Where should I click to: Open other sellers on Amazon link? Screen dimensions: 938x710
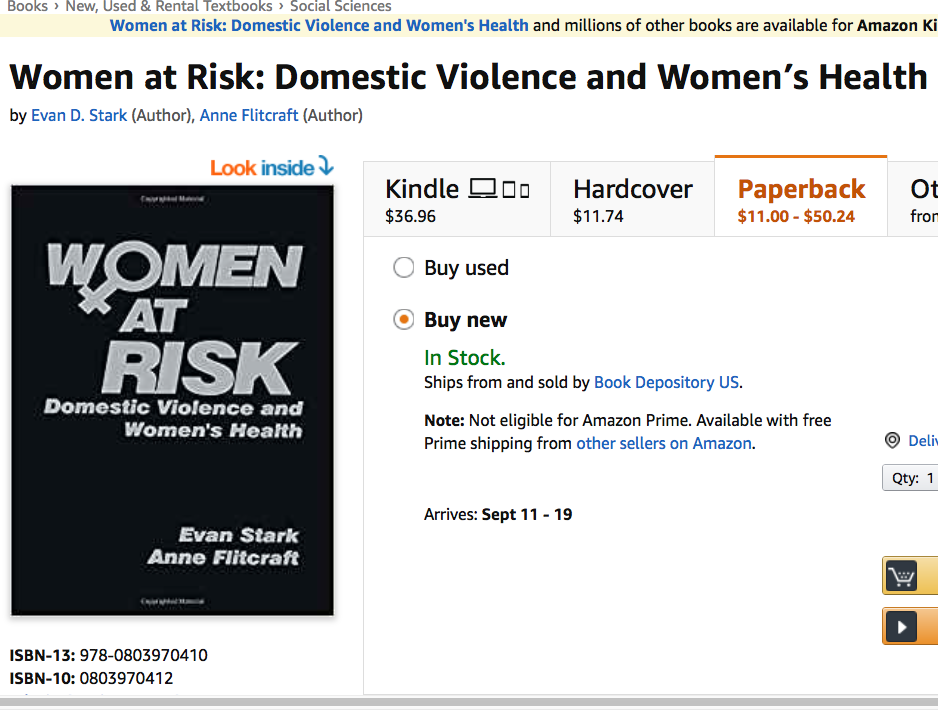click(663, 443)
